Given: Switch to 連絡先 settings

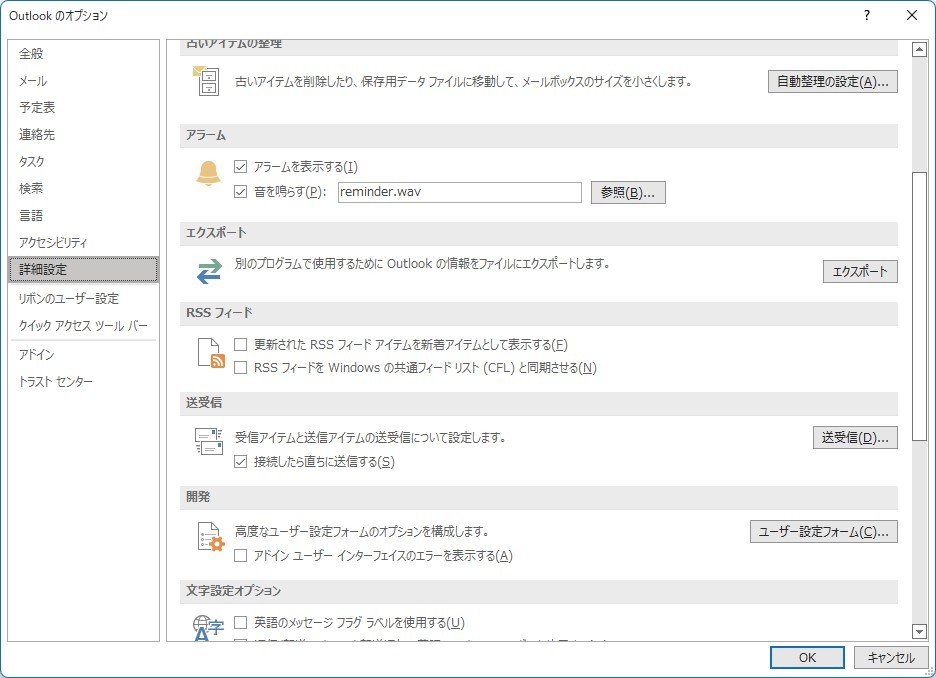Looking at the screenshot, I should point(84,134).
